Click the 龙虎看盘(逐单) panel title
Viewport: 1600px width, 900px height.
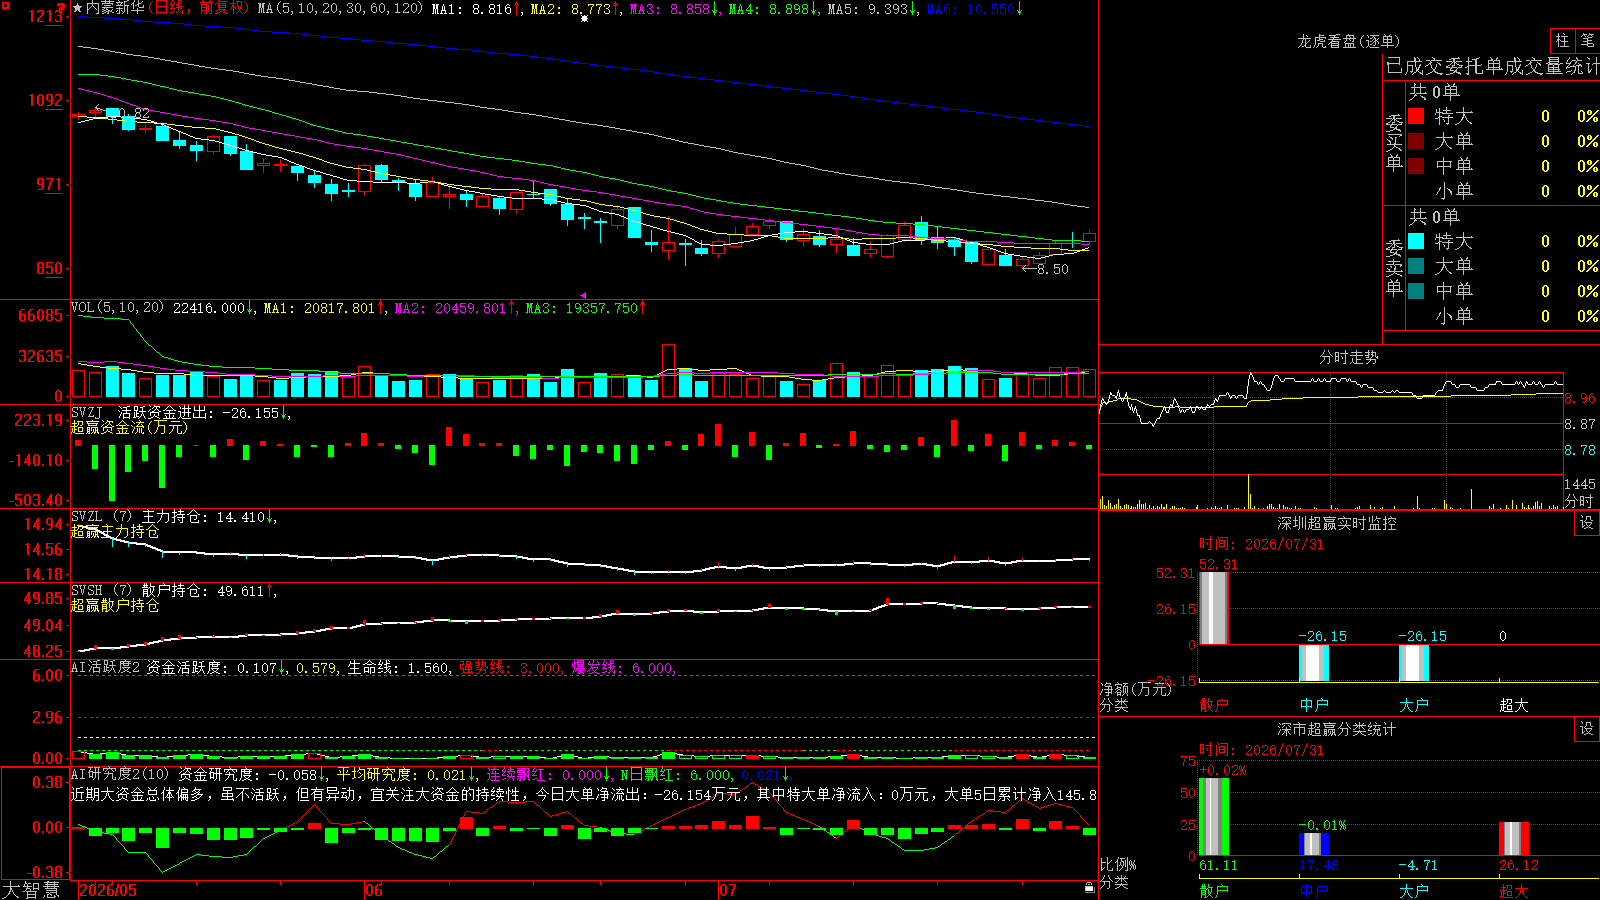pyautogui.click(x=1348, y=41)
